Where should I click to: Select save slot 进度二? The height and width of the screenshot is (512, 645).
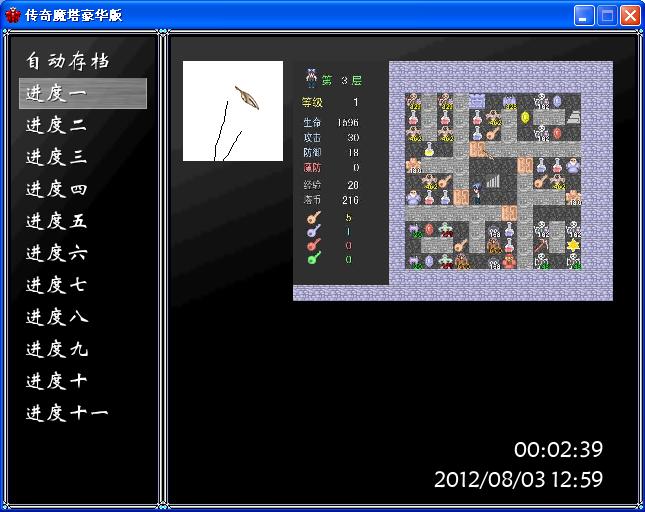pos(83,125)
